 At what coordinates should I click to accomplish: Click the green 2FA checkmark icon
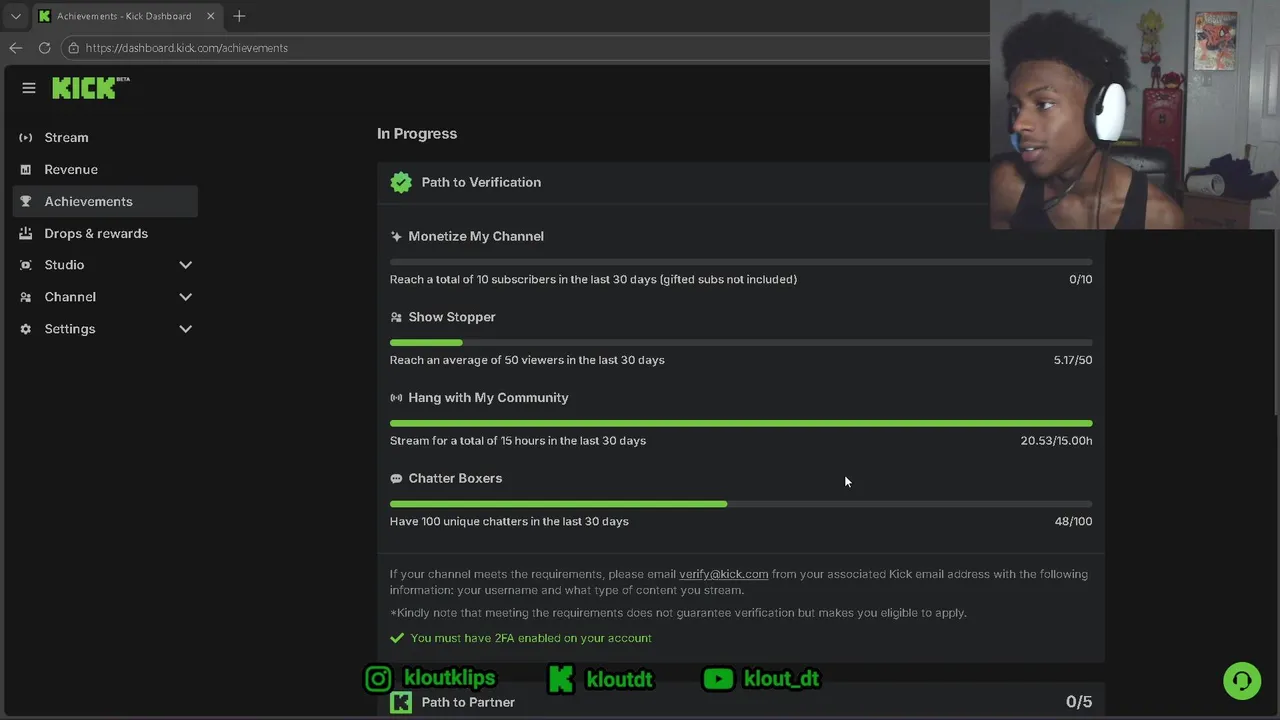coord(397,638)
